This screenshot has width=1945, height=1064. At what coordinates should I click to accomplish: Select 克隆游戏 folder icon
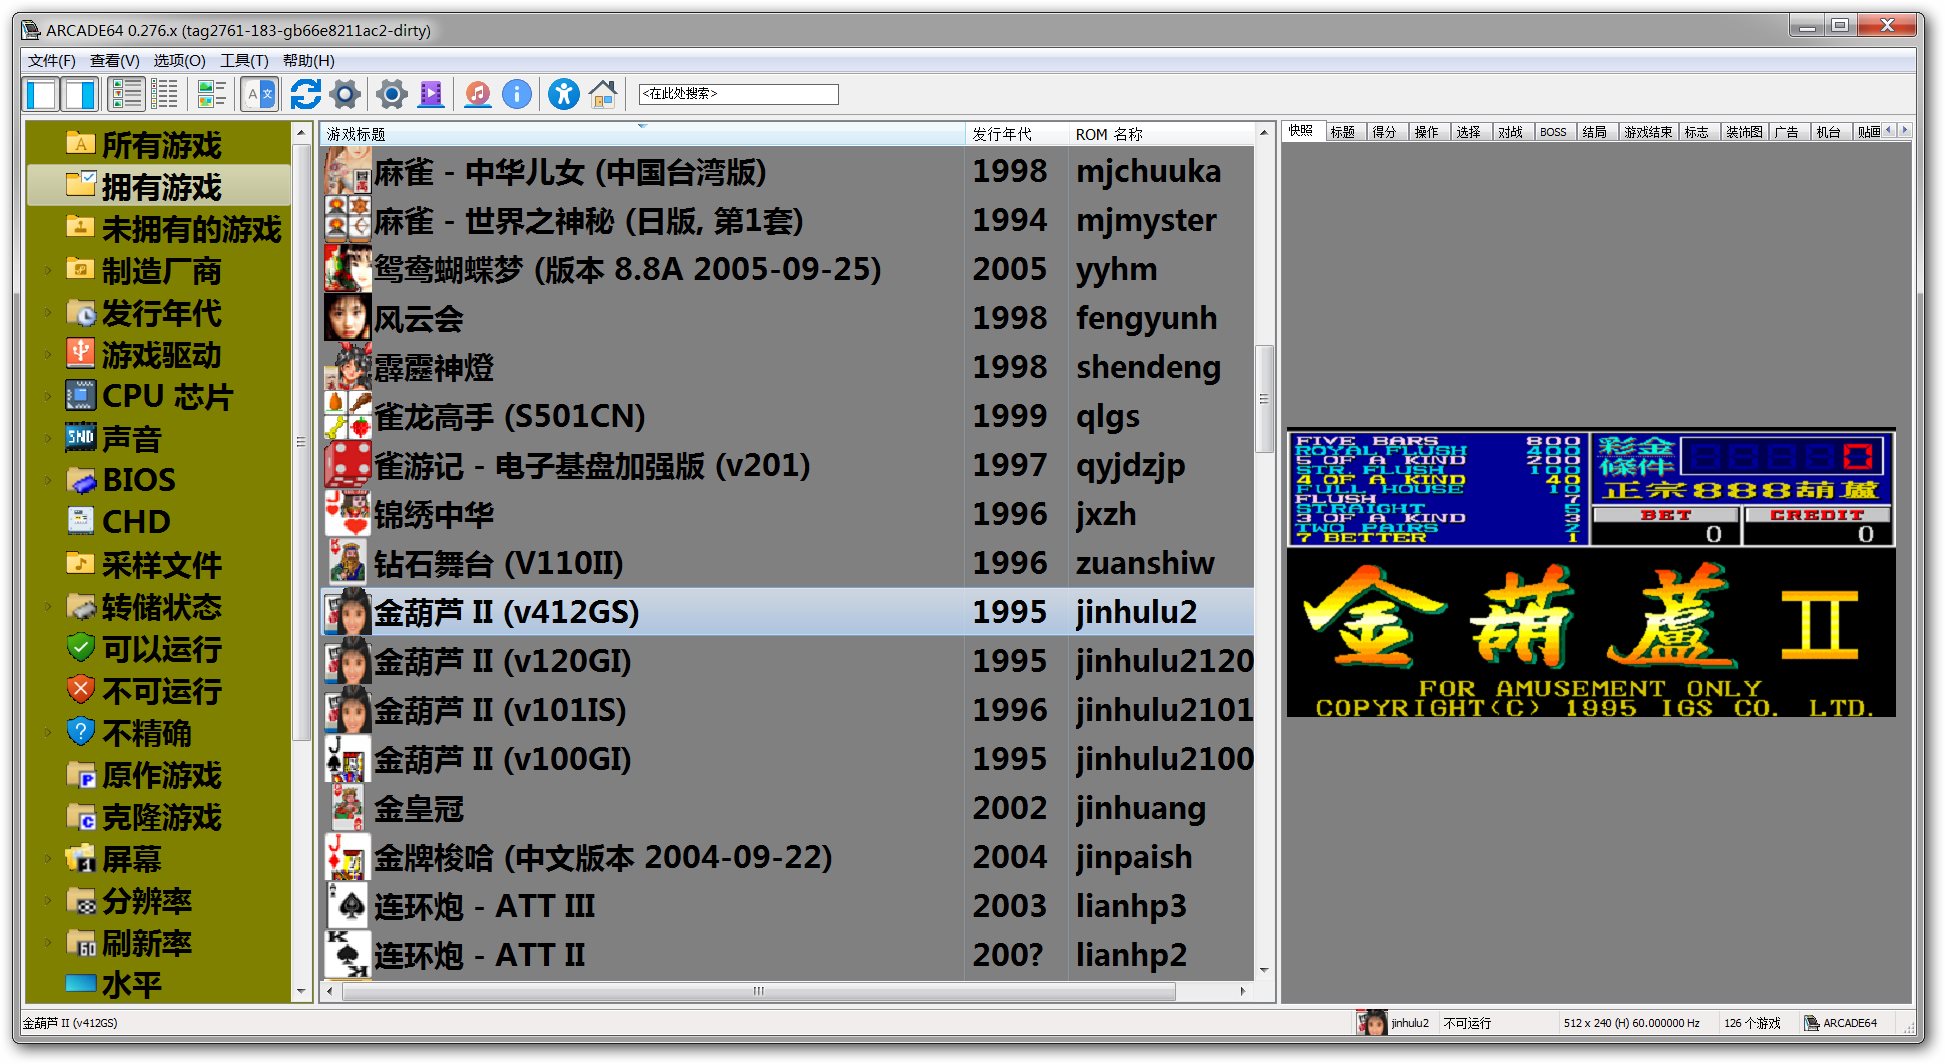pos(80,816)
